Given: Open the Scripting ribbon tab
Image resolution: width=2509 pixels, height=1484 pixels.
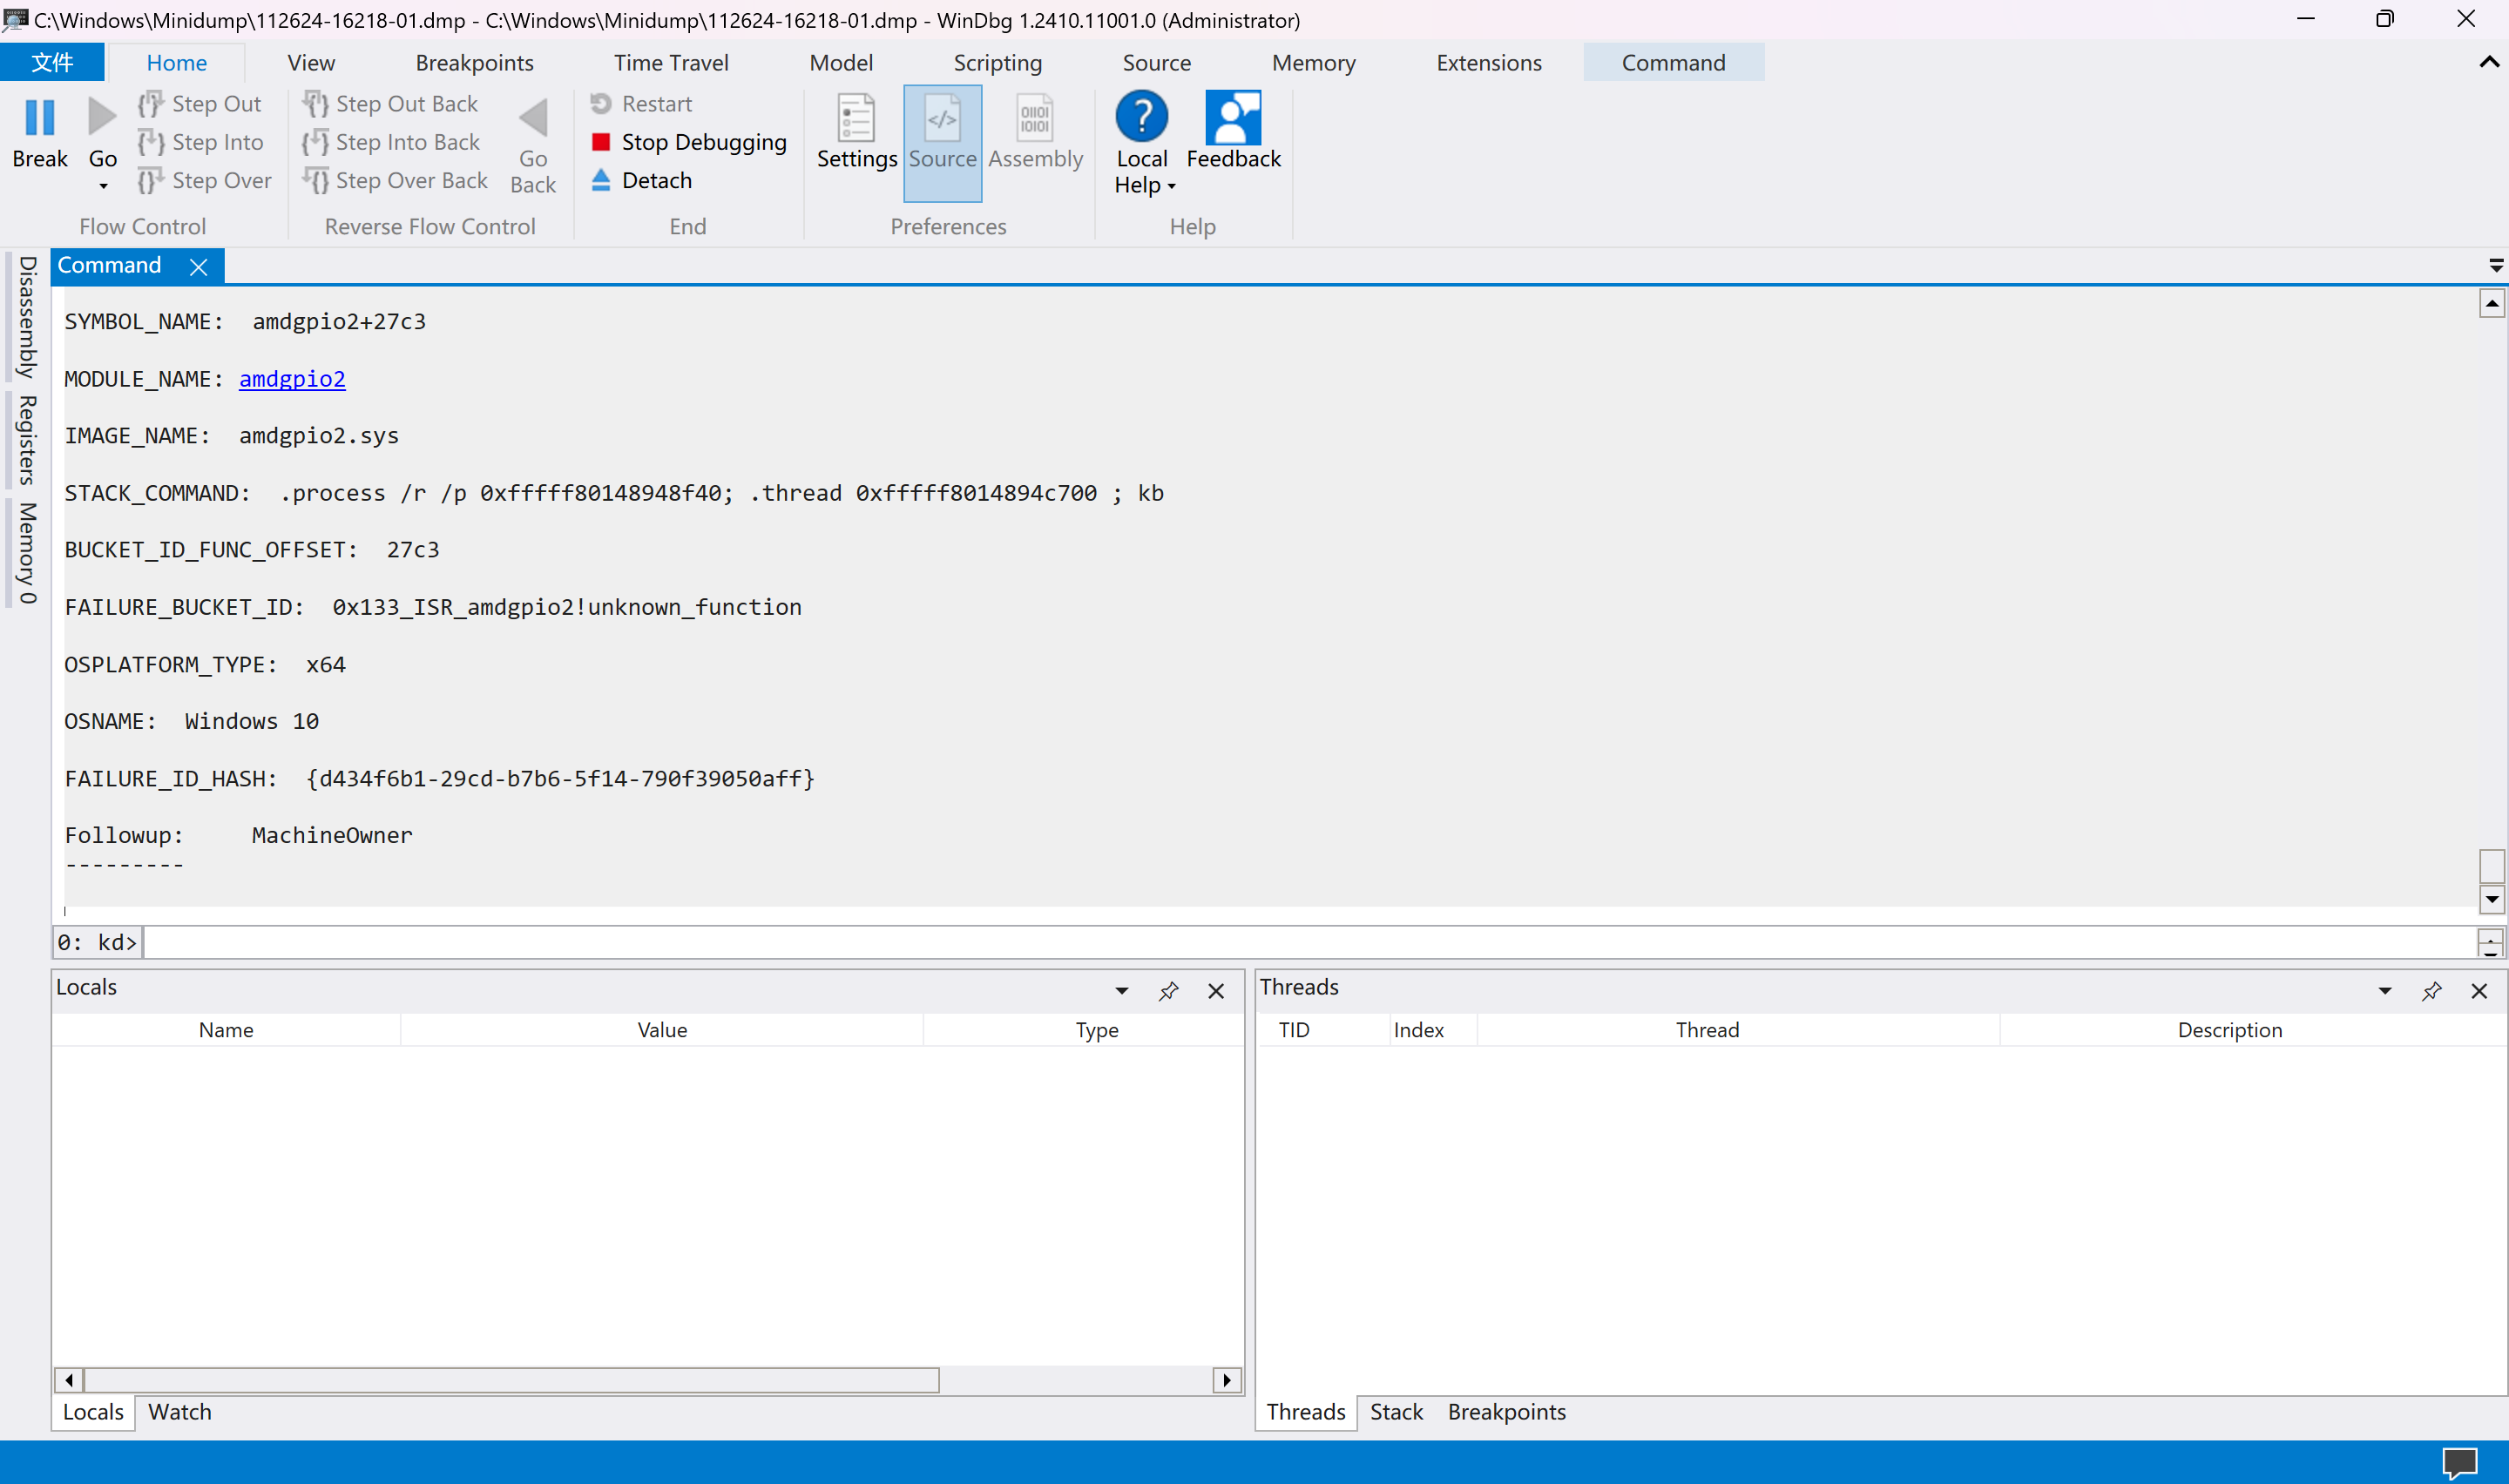Looking at the screenshot, I should (997, 63).
